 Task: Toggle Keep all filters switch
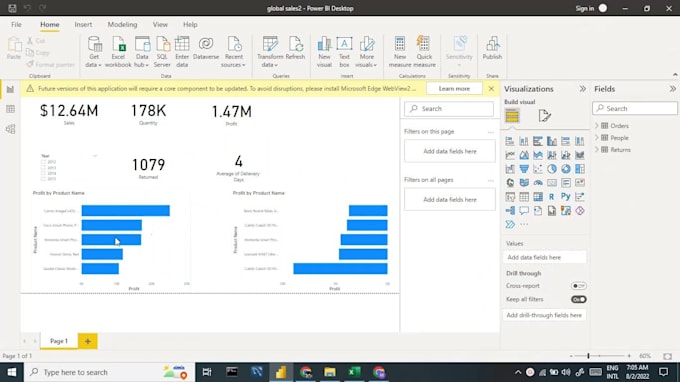(579, 299)
